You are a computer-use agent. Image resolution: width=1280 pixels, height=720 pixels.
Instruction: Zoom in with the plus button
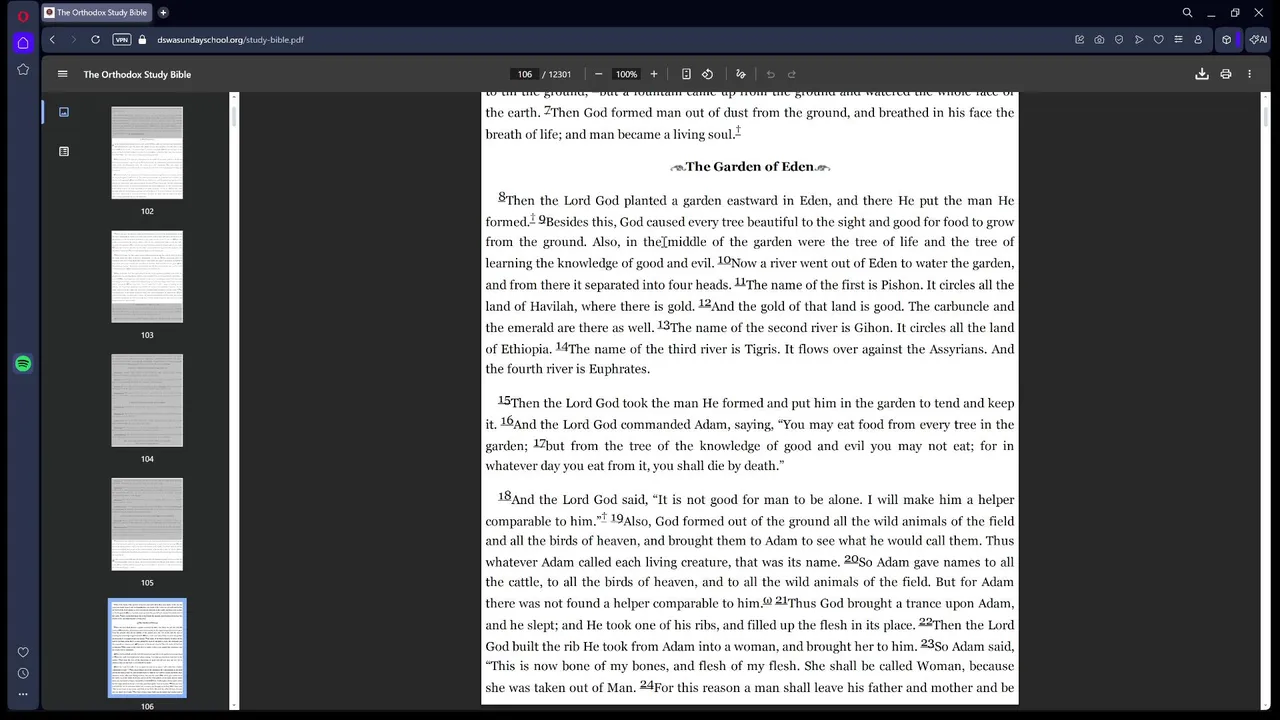pos(654,74)
